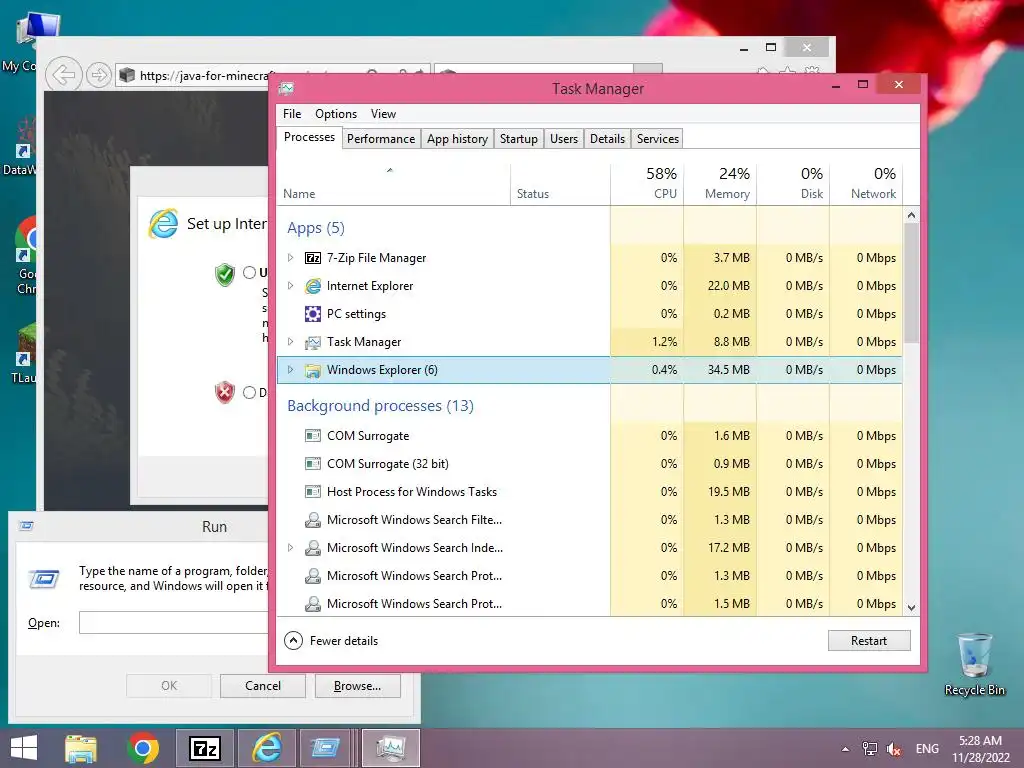Expand the Internet Explorer process group
Image resolution: width=1024 pixels, height=768 pixels.
[x=291, y=286]
